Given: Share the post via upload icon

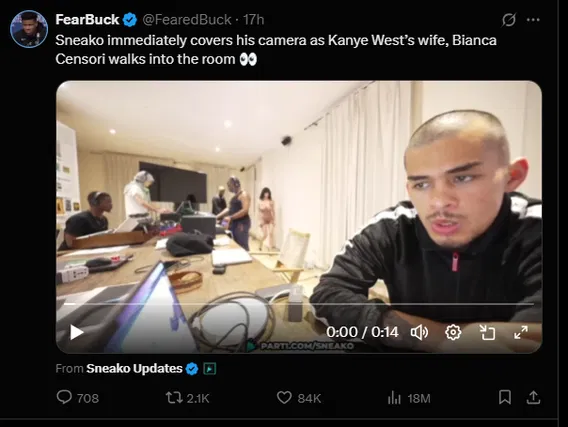Looking at the screenshot, I should (533, 397).
